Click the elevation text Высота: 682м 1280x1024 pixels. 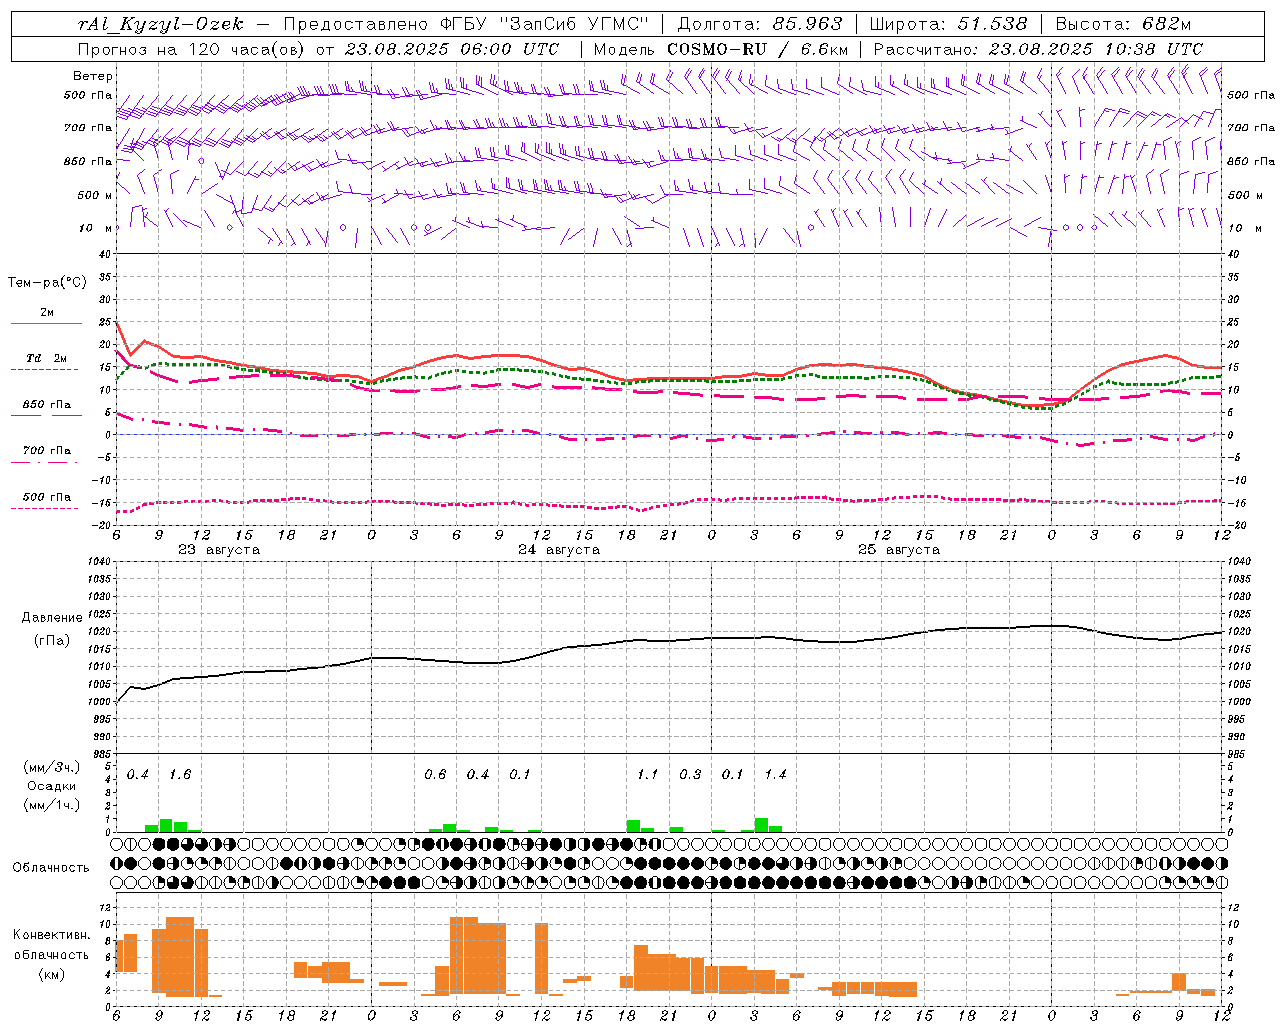[1123, 24]
